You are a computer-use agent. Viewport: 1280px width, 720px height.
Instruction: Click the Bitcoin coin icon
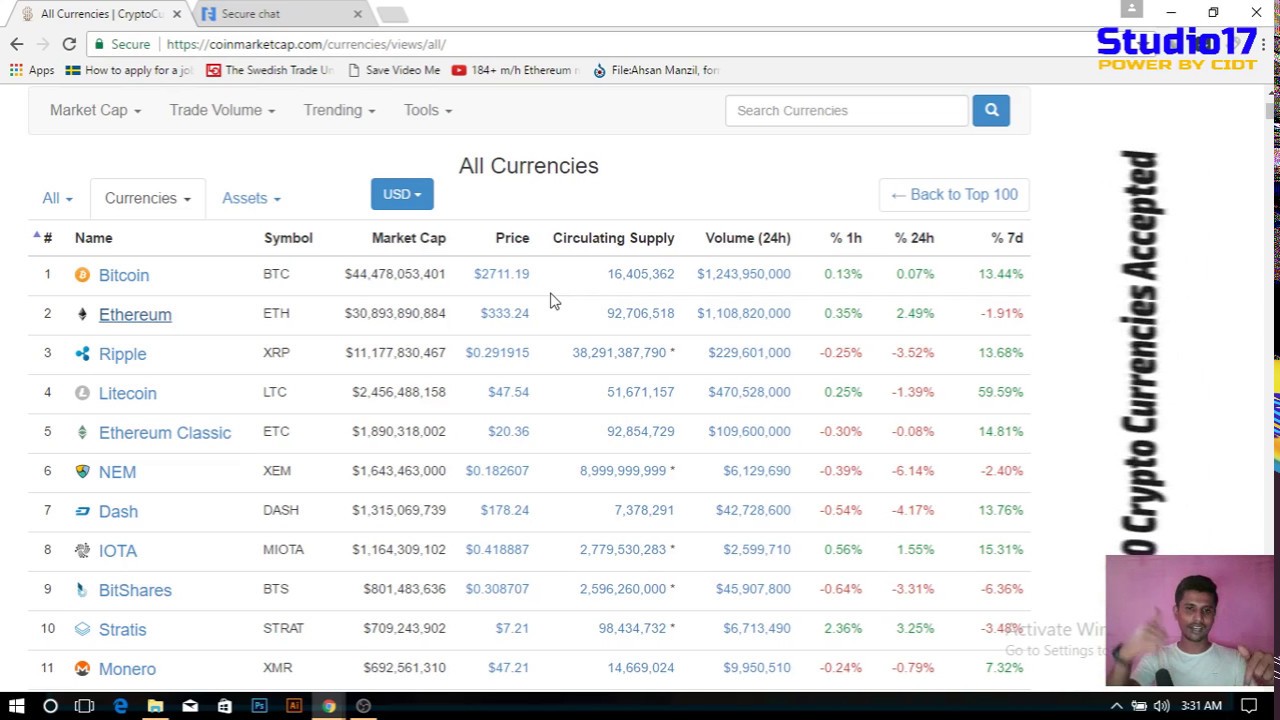tap(82, 275)
